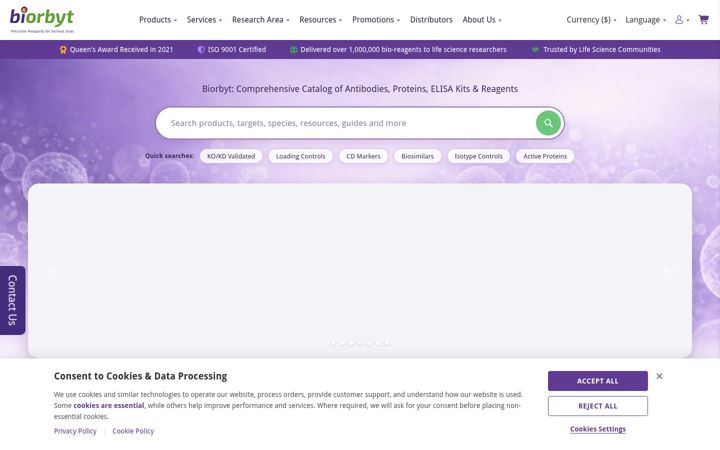Expand the Products dropdown menu
Screen dimensions: 720x450
click(158, 20)
